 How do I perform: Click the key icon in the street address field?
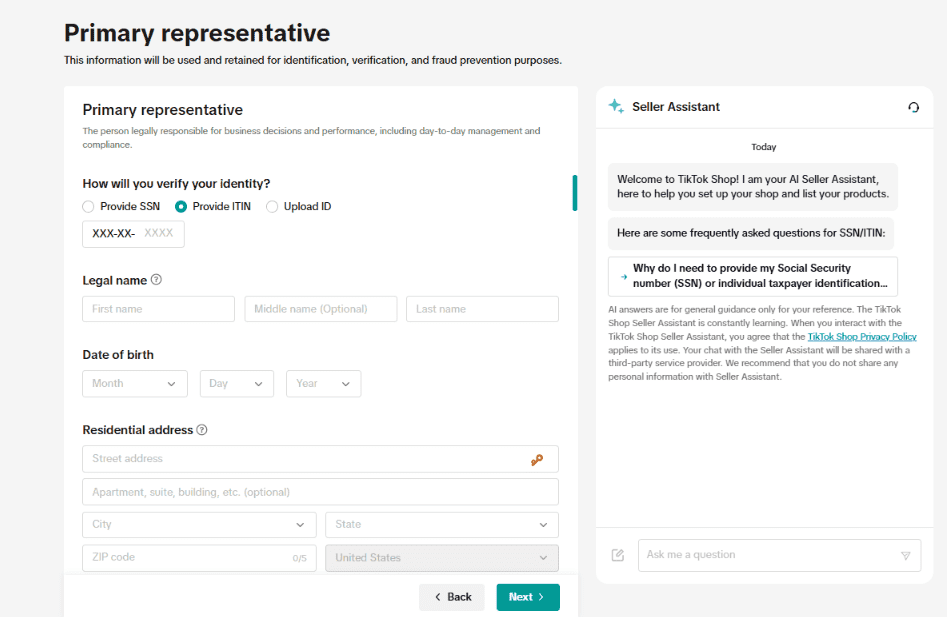click(x=537, y=460)
